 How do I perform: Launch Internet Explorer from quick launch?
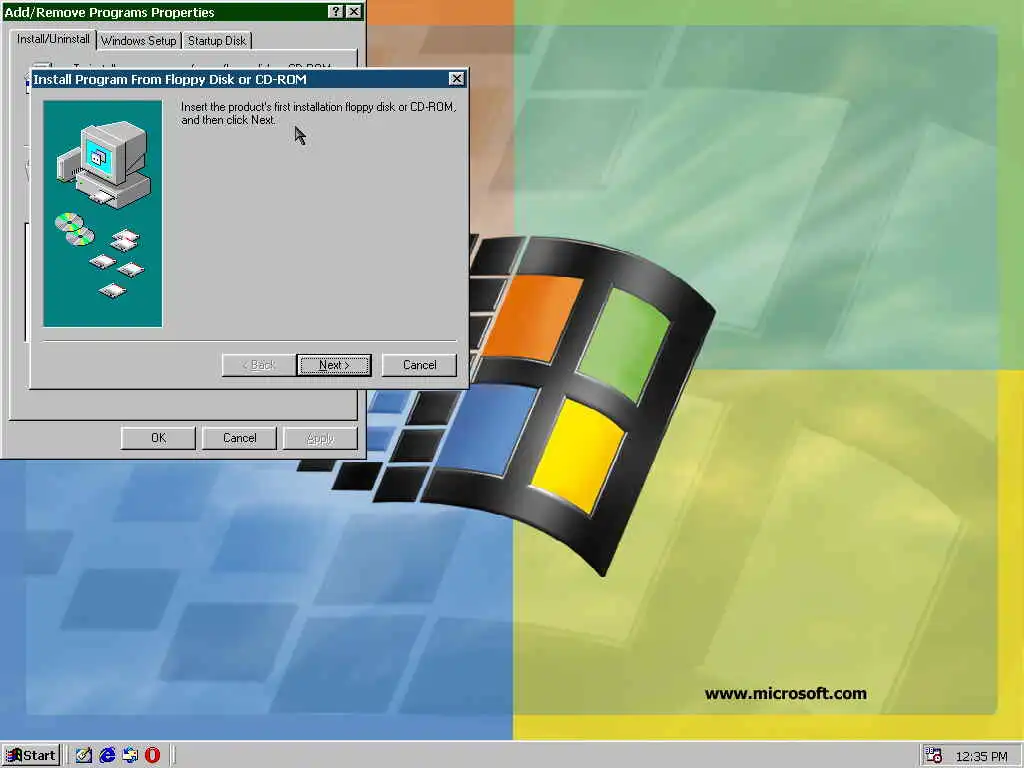coord(107,756)
